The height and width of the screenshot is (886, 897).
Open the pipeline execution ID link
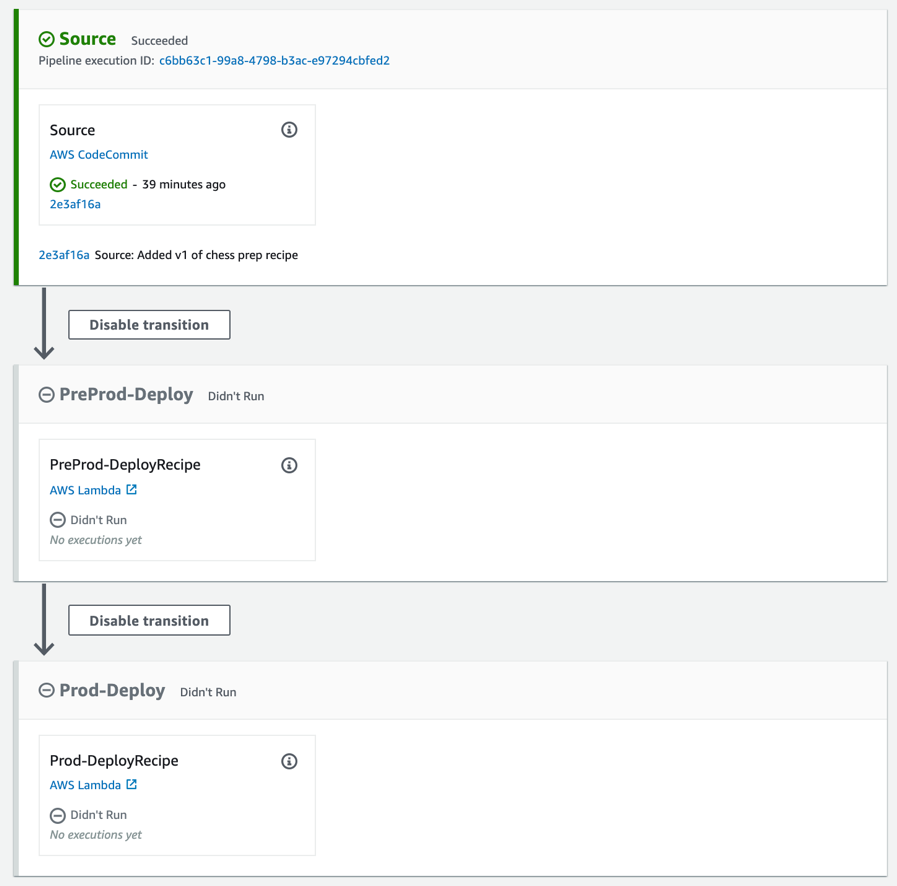[x=275, y=61]
